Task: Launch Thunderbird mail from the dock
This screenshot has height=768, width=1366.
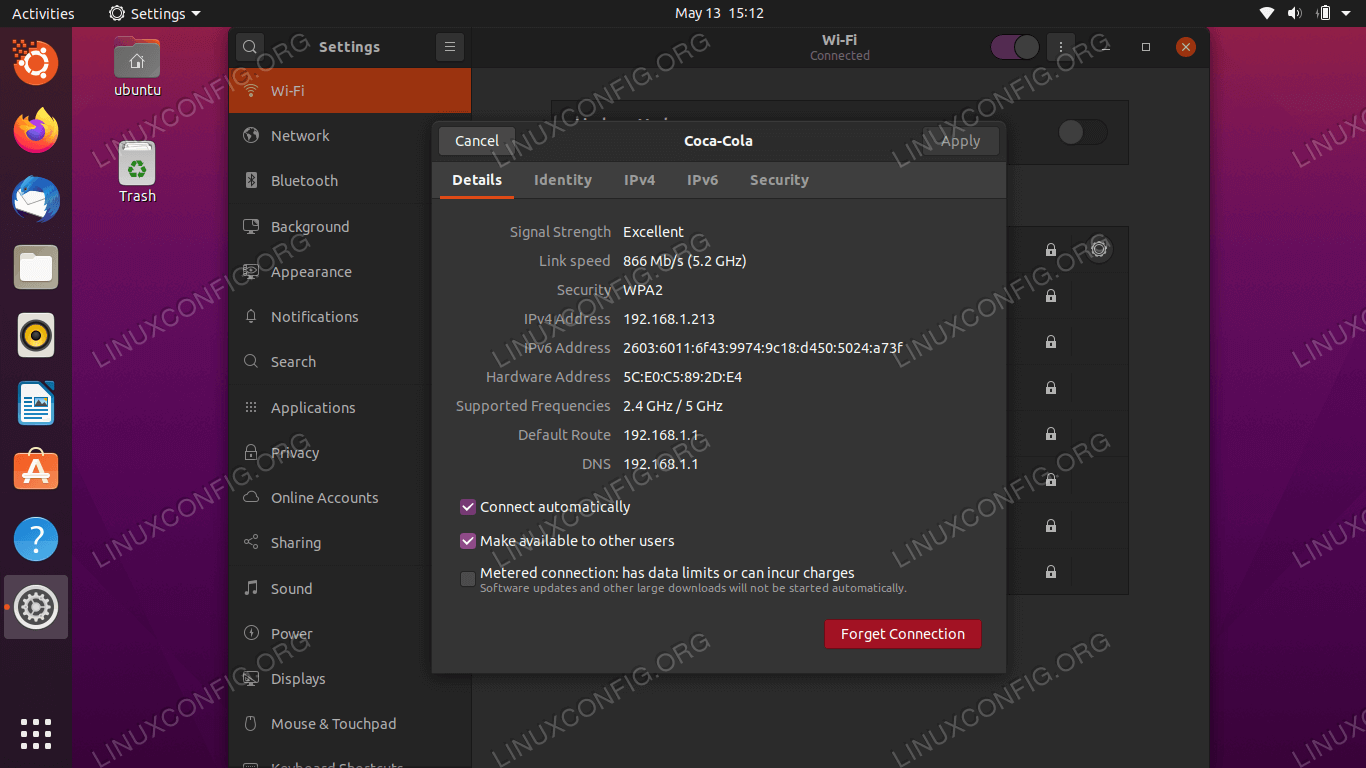Action: [36, 199]
